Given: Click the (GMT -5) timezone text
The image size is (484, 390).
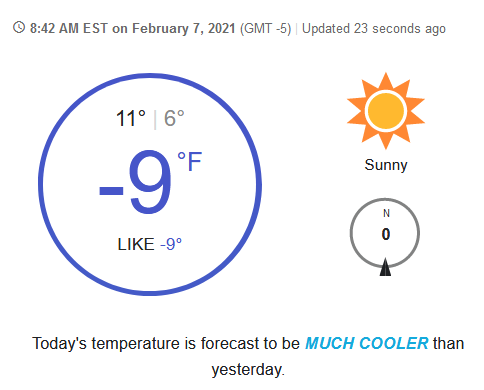Looking at the screenshot, I should [x=266, y=29].
